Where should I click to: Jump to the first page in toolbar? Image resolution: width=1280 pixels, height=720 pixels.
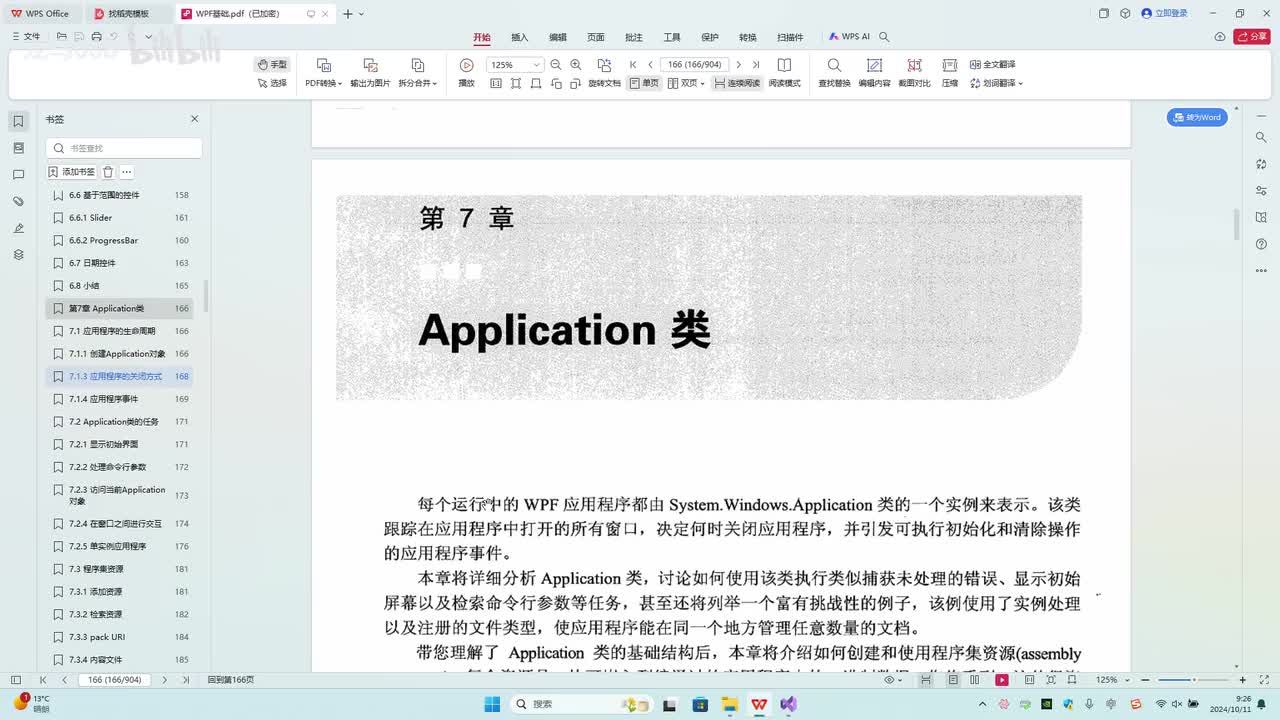point(633,65)
